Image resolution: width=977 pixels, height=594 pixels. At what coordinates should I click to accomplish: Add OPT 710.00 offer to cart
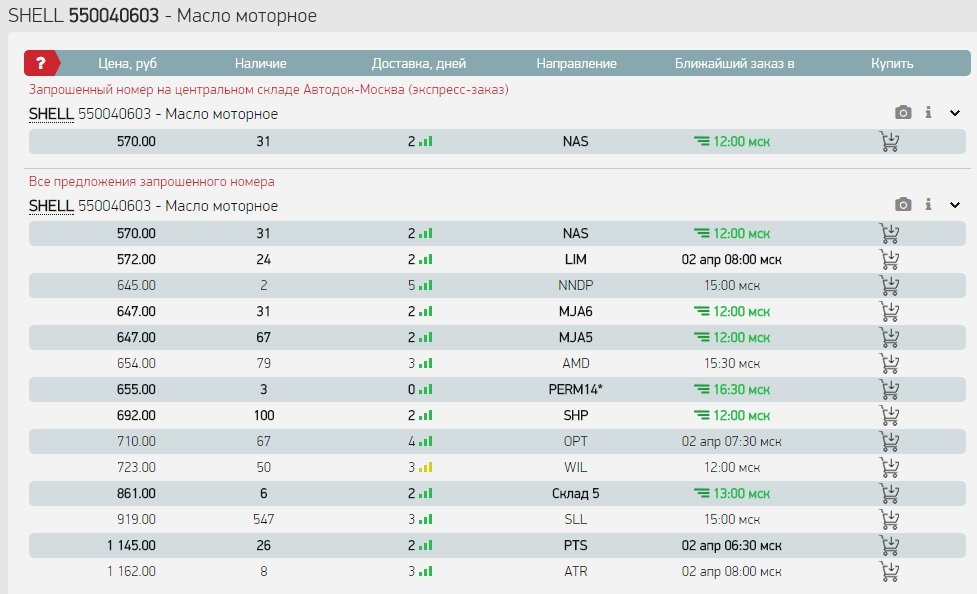pos(889,441)
